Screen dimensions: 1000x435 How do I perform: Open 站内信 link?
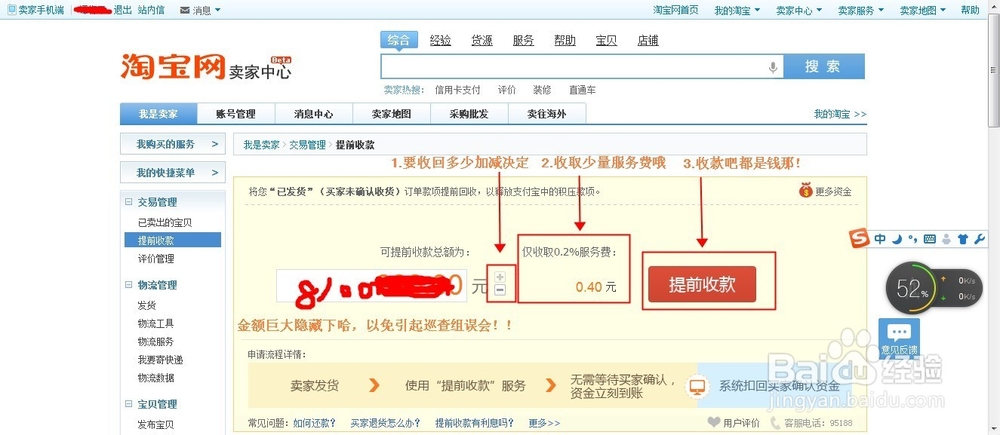151,10
